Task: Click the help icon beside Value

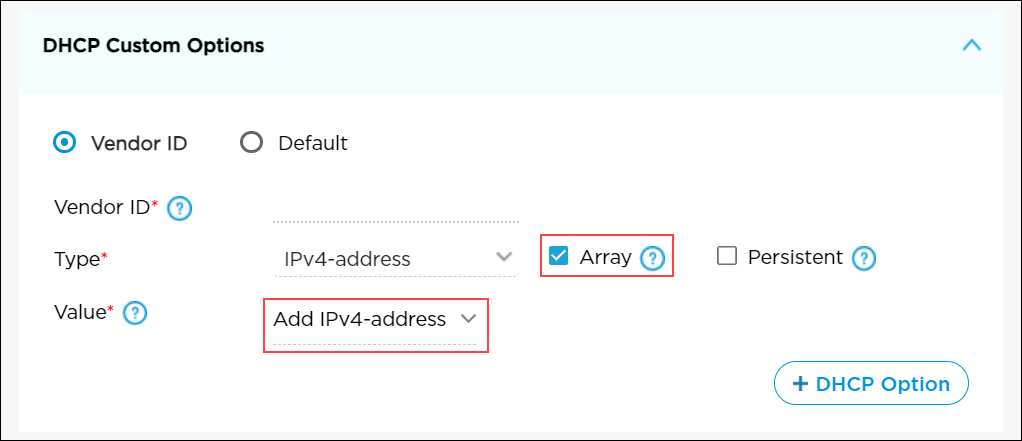Action: click(134, 314)
